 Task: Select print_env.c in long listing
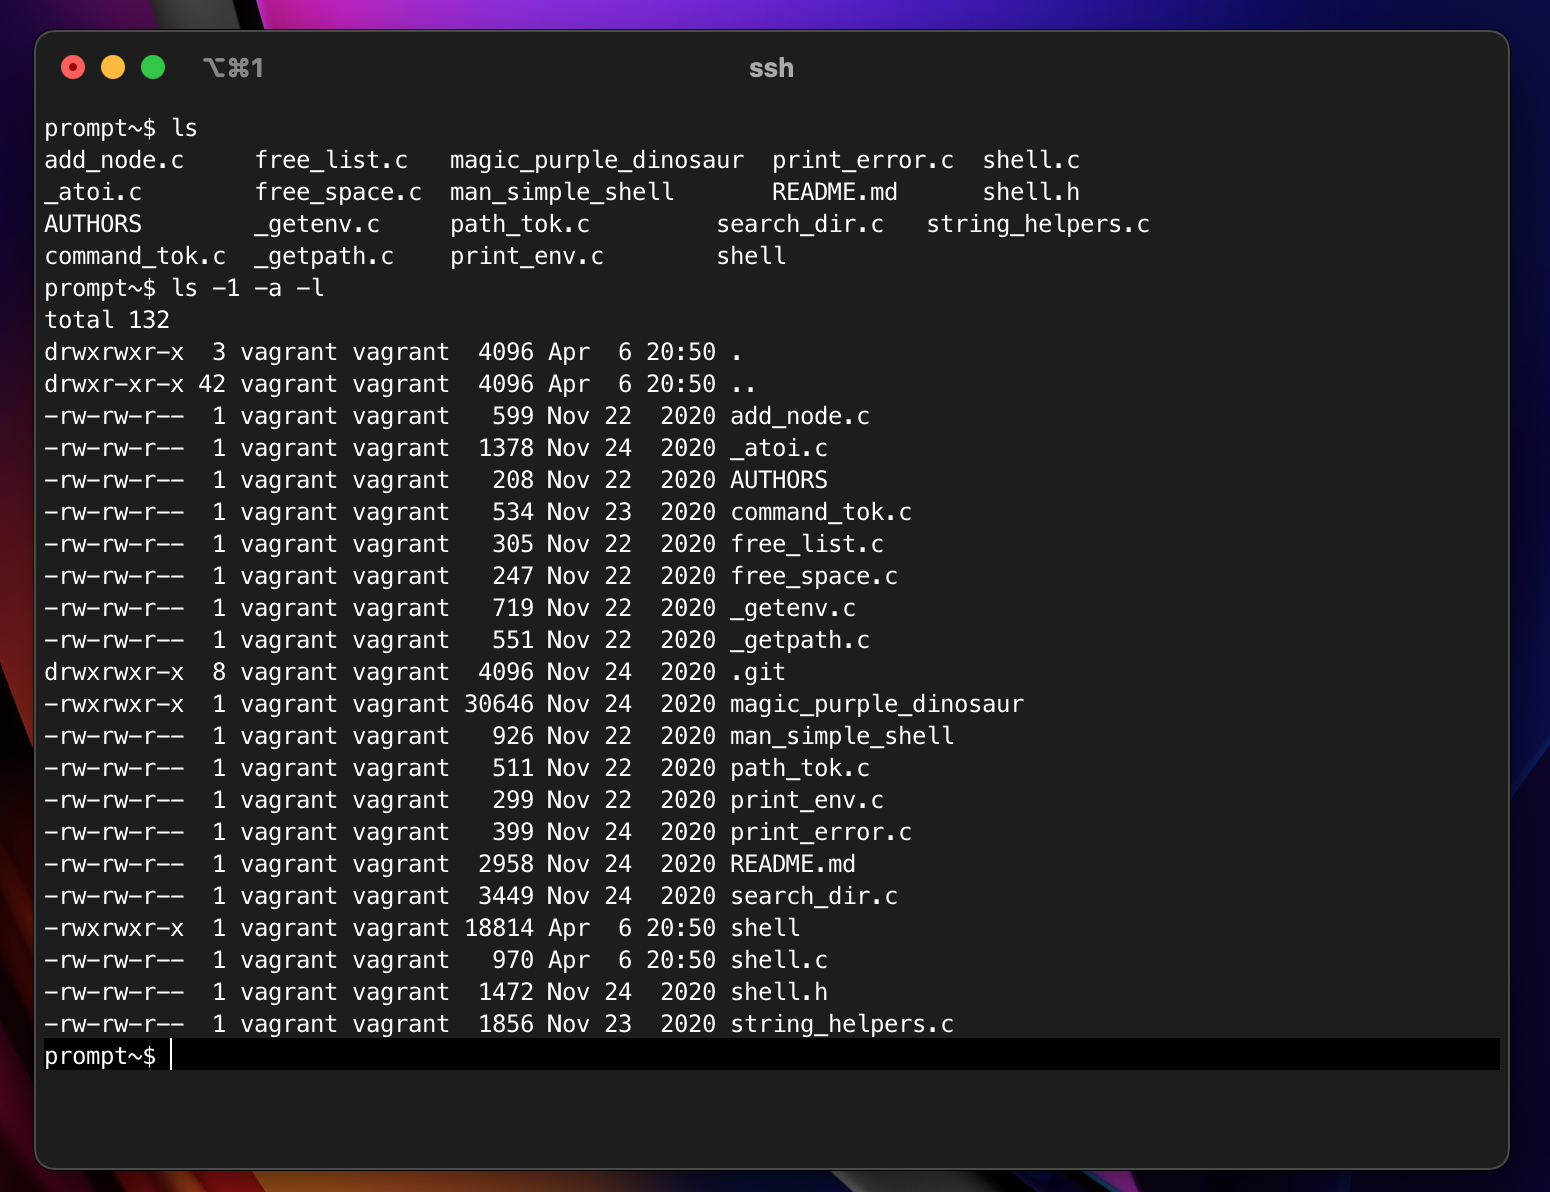coord(807,800)
